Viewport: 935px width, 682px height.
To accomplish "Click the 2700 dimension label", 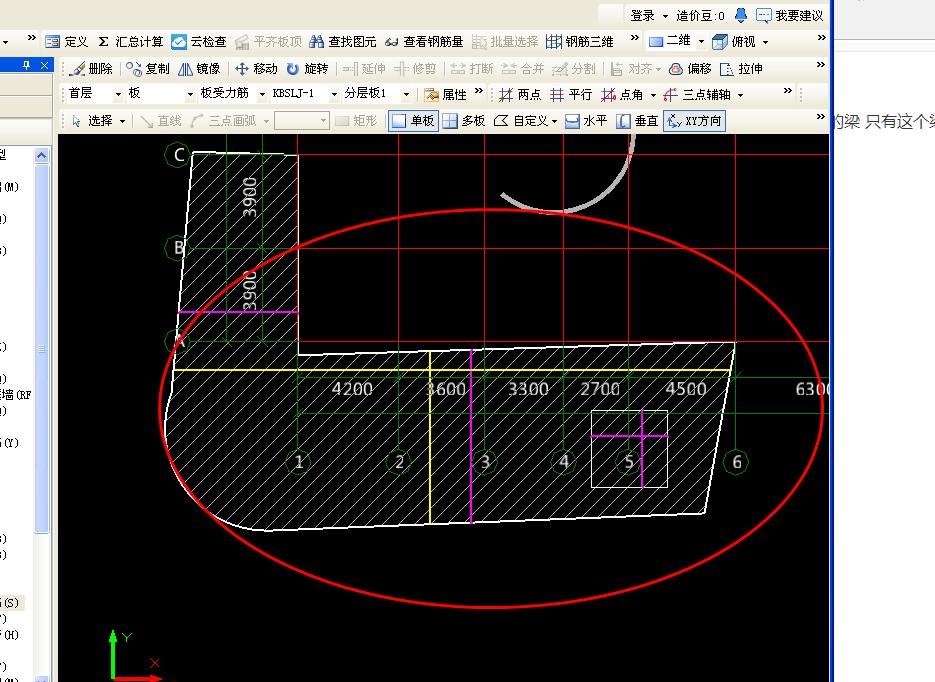I will pyautogui.click(x=600, y=389).
